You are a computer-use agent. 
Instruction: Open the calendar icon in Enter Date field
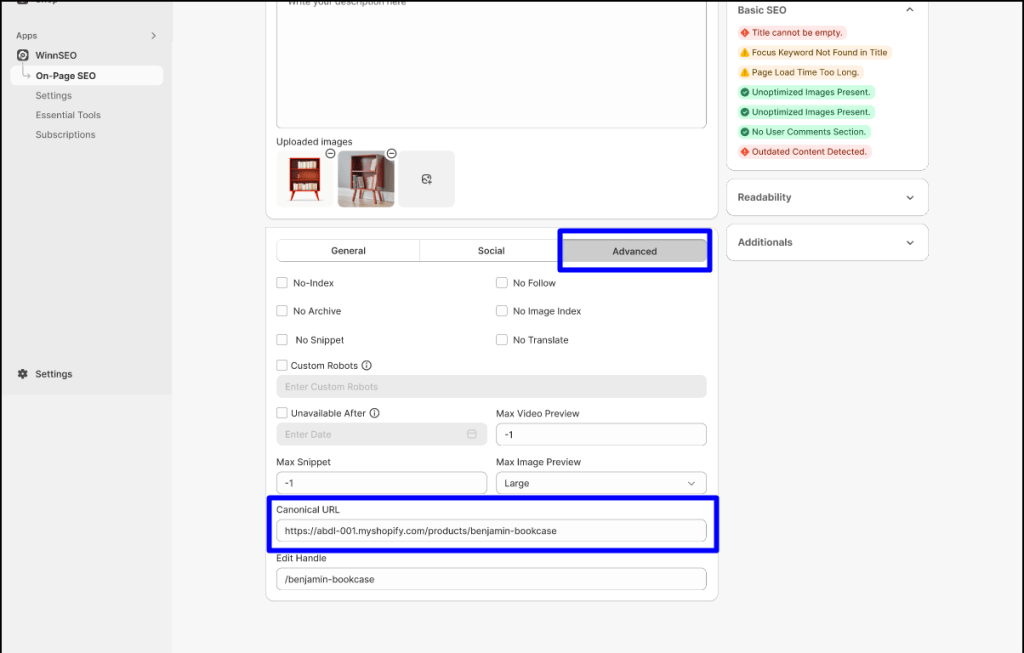(472, 434)
